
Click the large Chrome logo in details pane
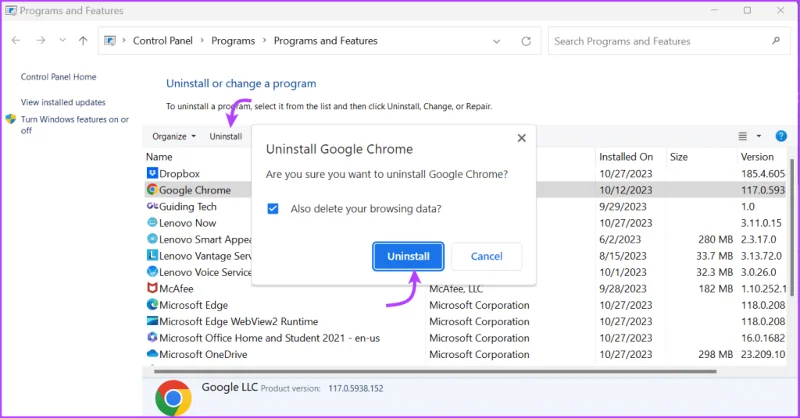tap(173, 398)
